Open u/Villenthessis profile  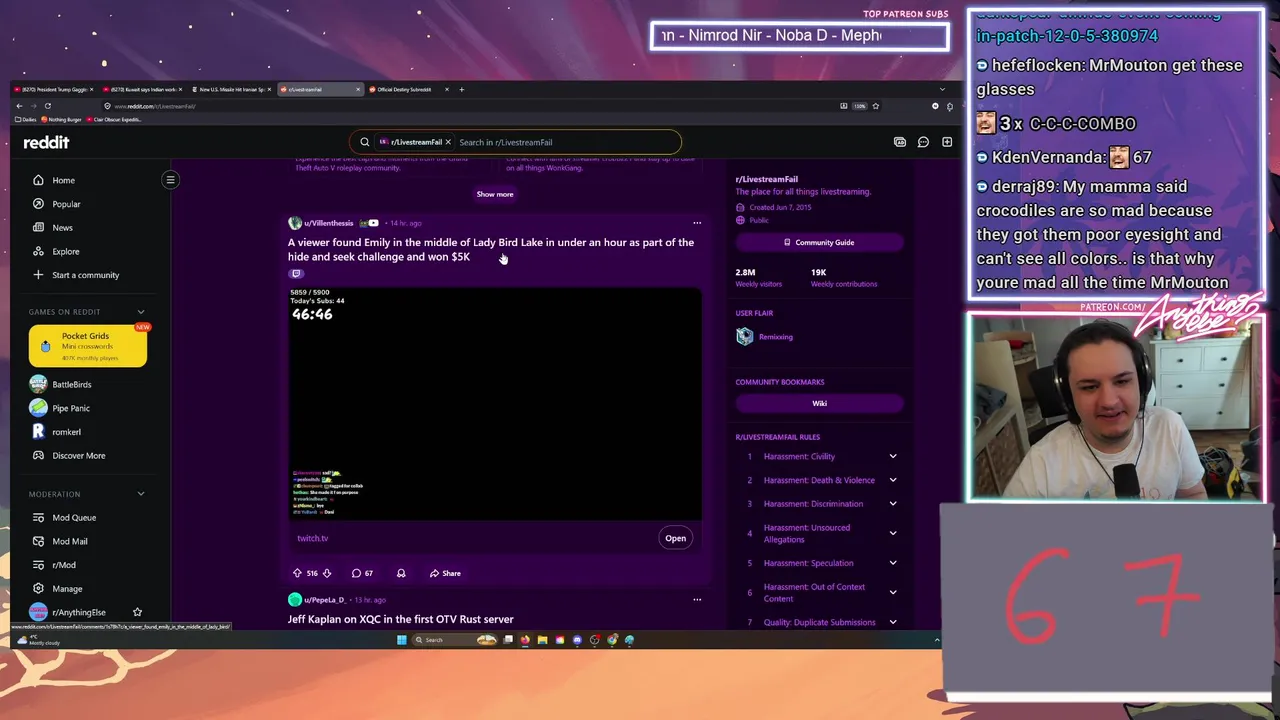pyautogui.click(x=328, y=223)
